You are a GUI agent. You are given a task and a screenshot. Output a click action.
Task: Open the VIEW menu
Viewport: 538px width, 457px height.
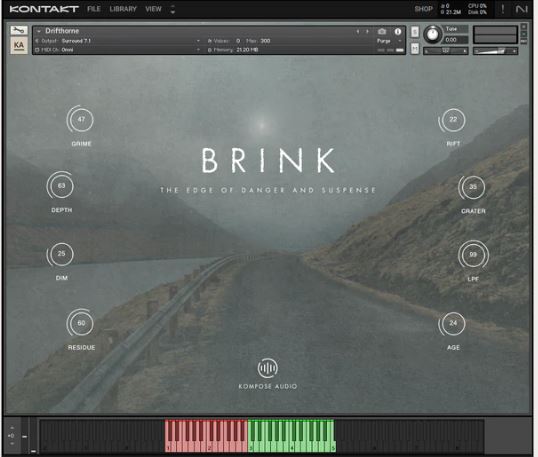153,9
